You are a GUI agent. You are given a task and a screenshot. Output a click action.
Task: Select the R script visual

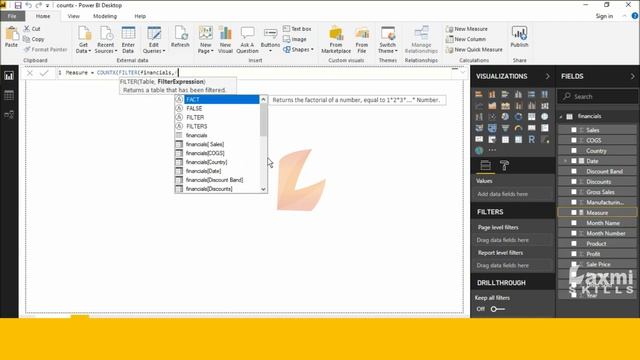click(531, 140)
